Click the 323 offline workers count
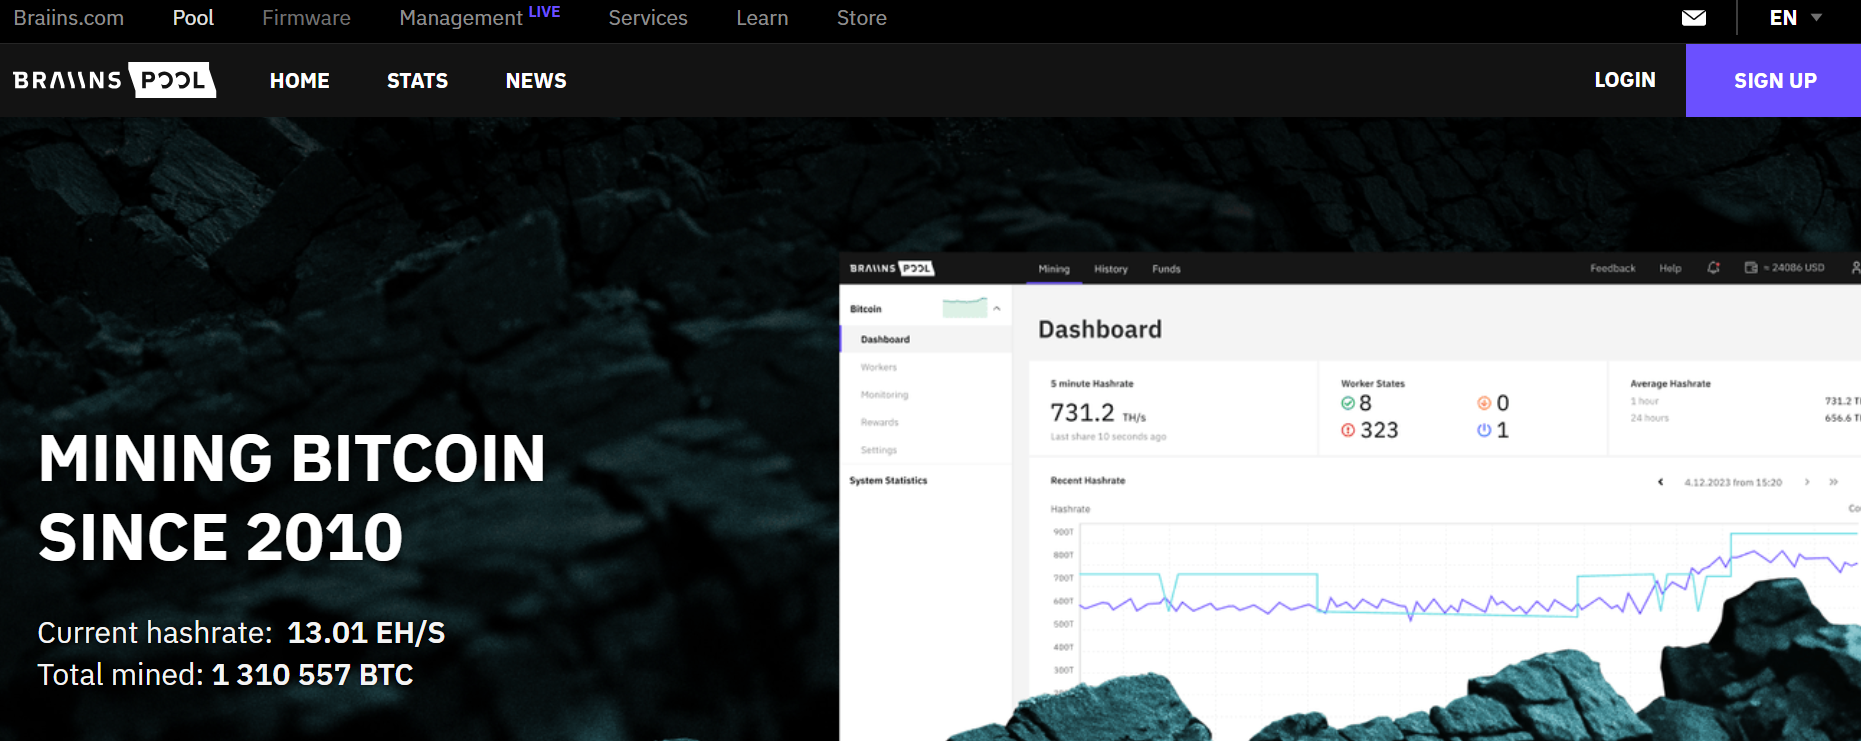This screenshot has width=1861, height=741. point(1379,430)
